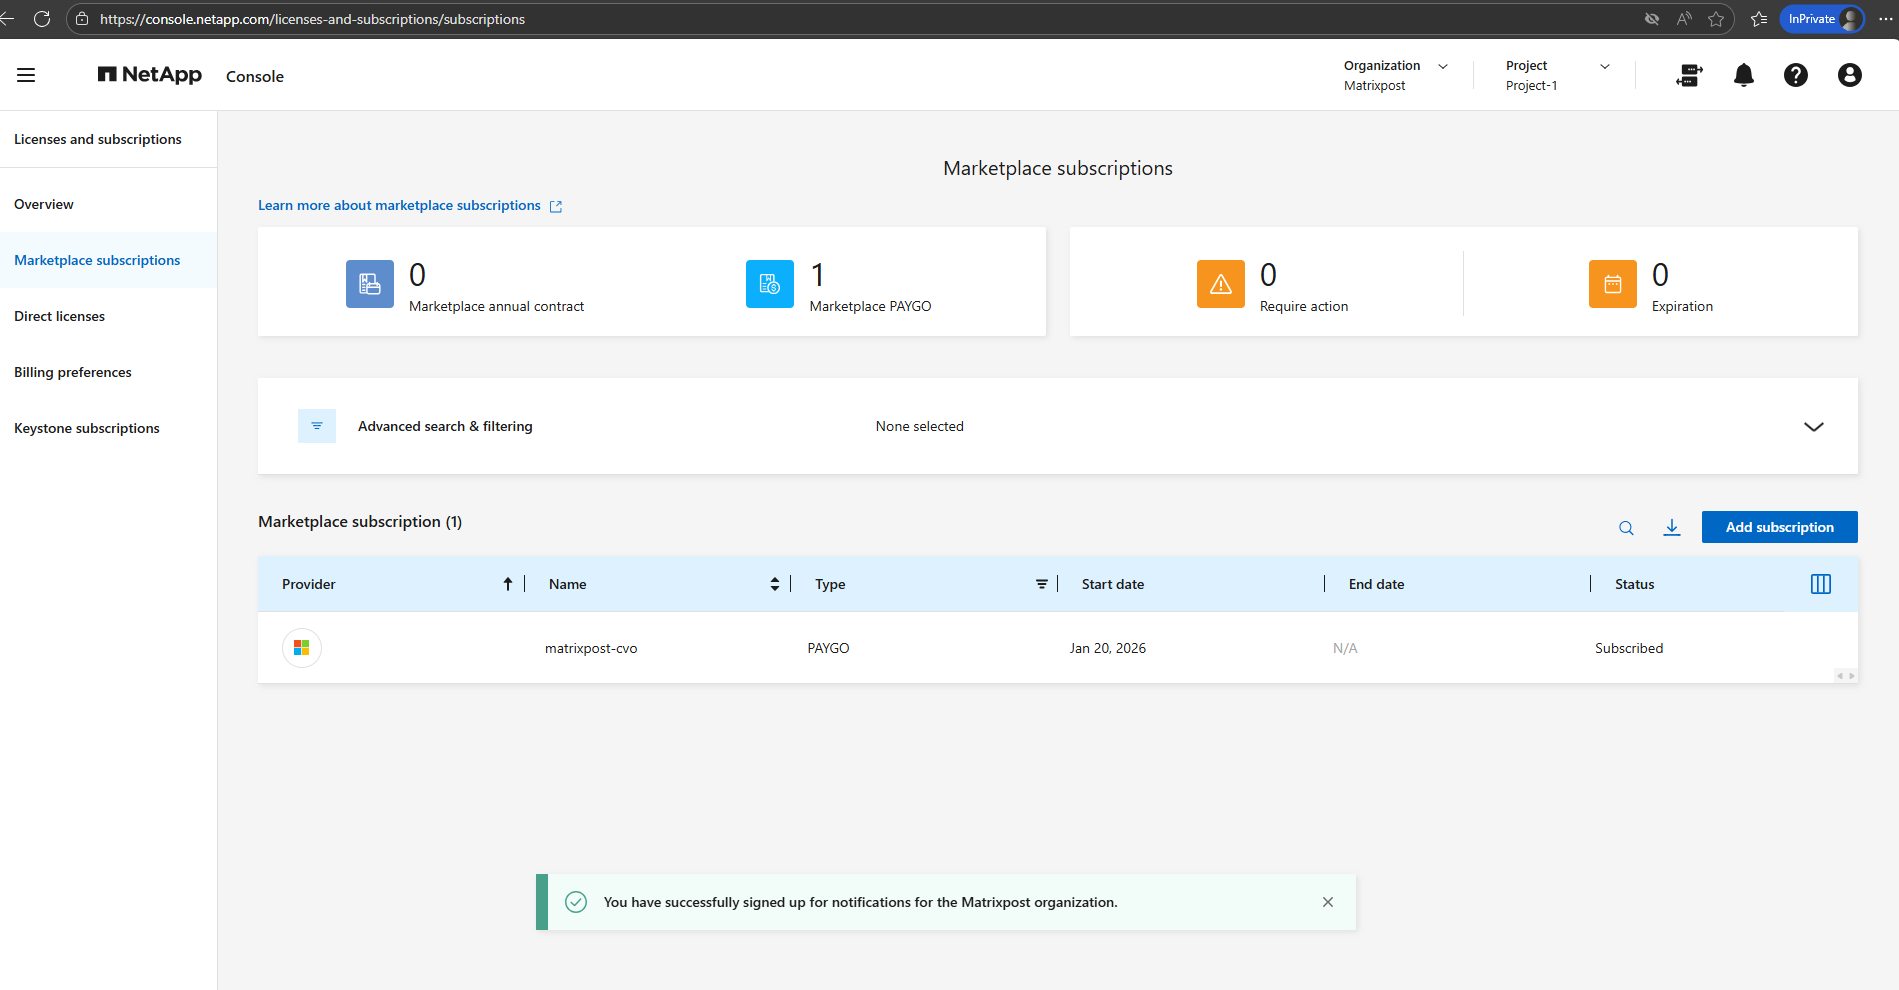1899x990 pixels.
Task: Download the subscription list
Action: (x=1671, y=527)
